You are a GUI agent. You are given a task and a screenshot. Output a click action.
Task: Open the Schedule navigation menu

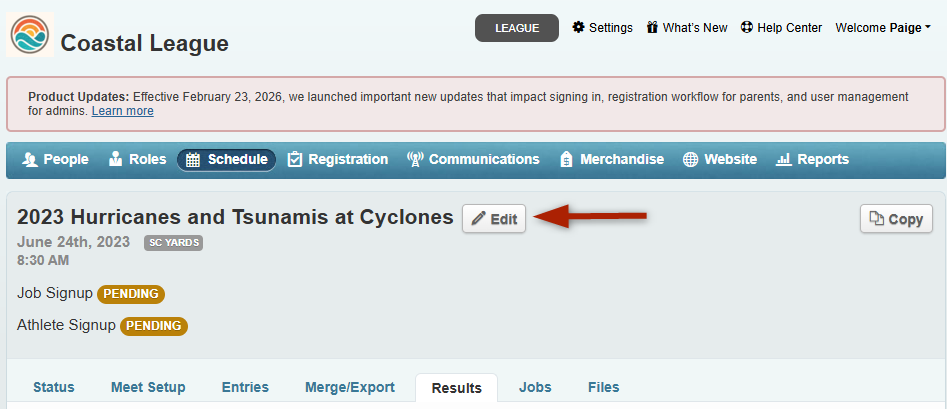click(x=226, y=159)
